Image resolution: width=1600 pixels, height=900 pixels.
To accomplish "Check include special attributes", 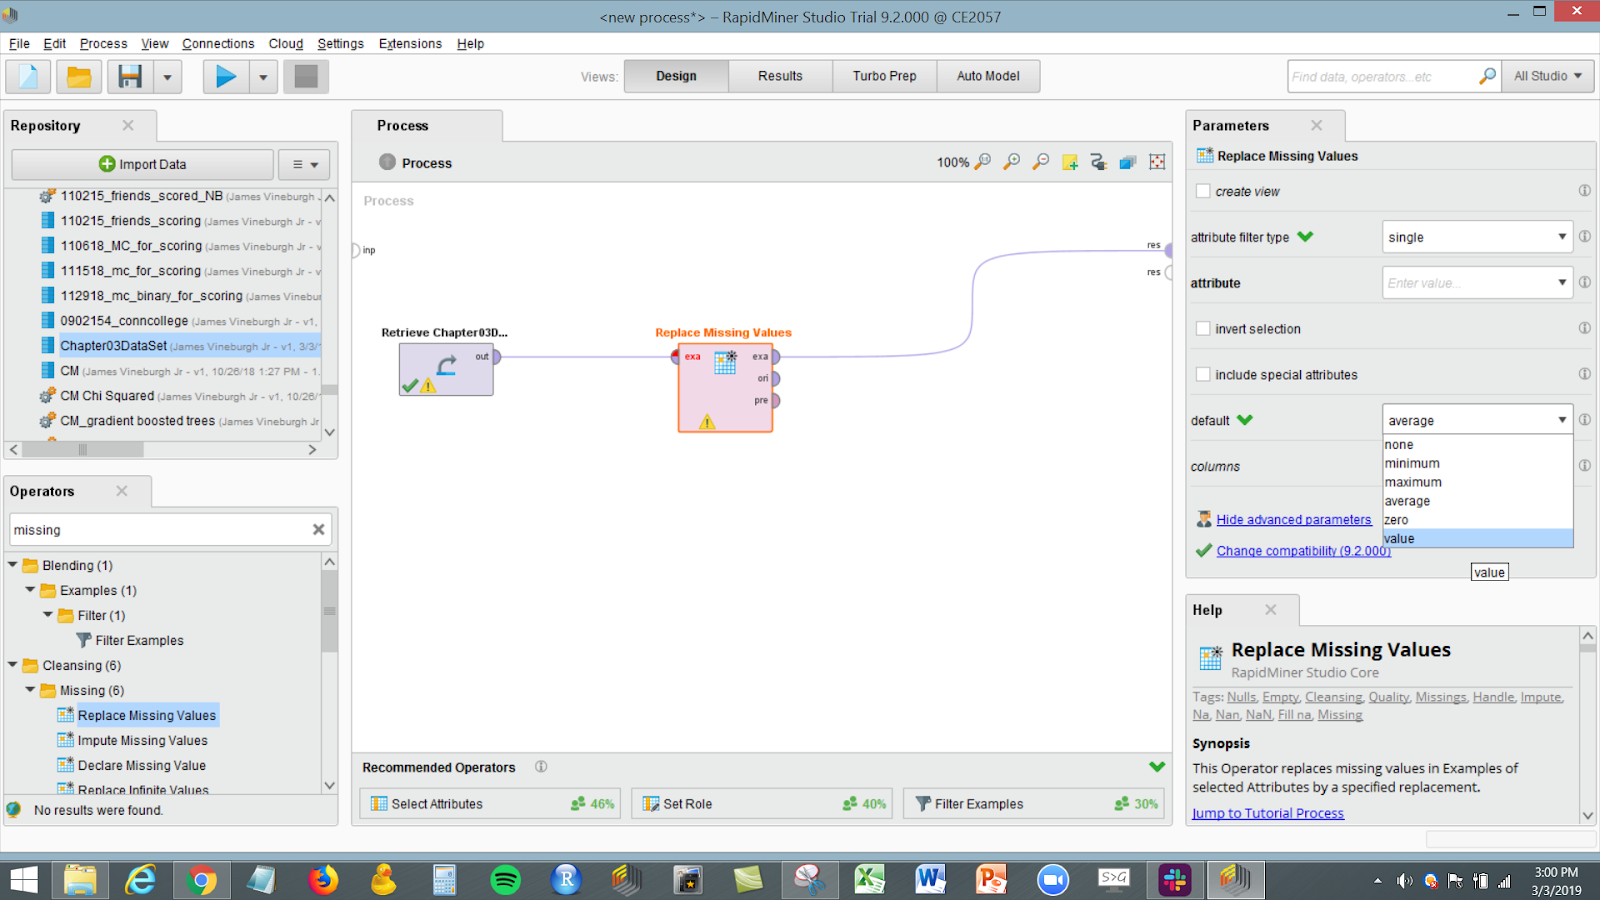I will [x=1203, y=375].
